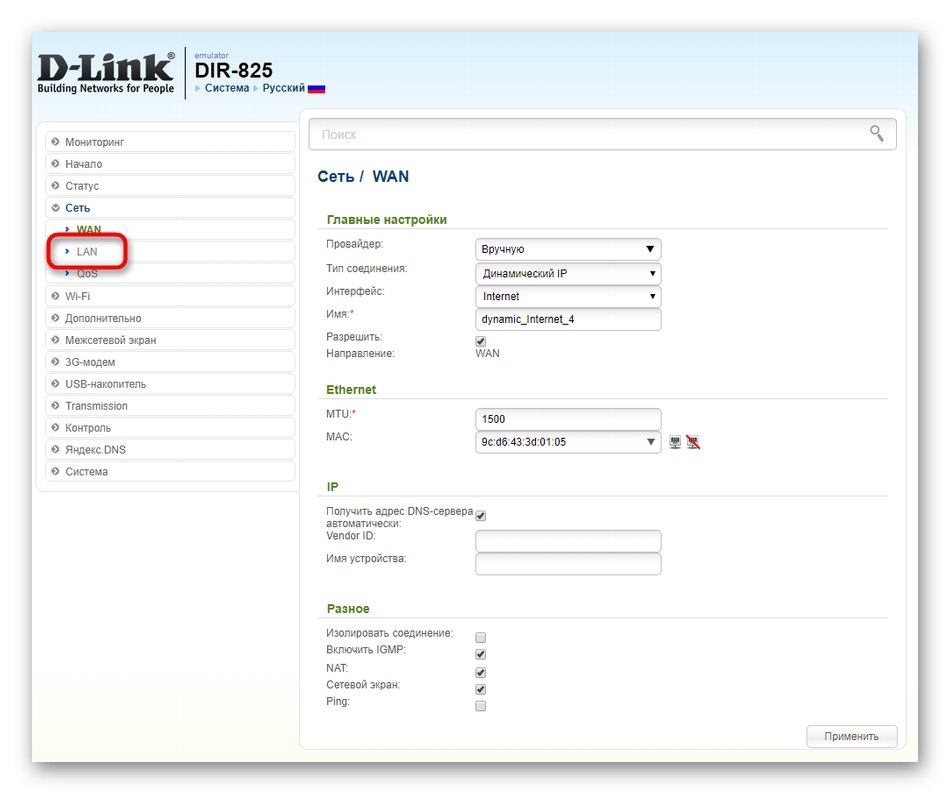The width and height of the screenshot is (950, 794).
Task: Click the Разное section heading
Action: tap(348, 609)
